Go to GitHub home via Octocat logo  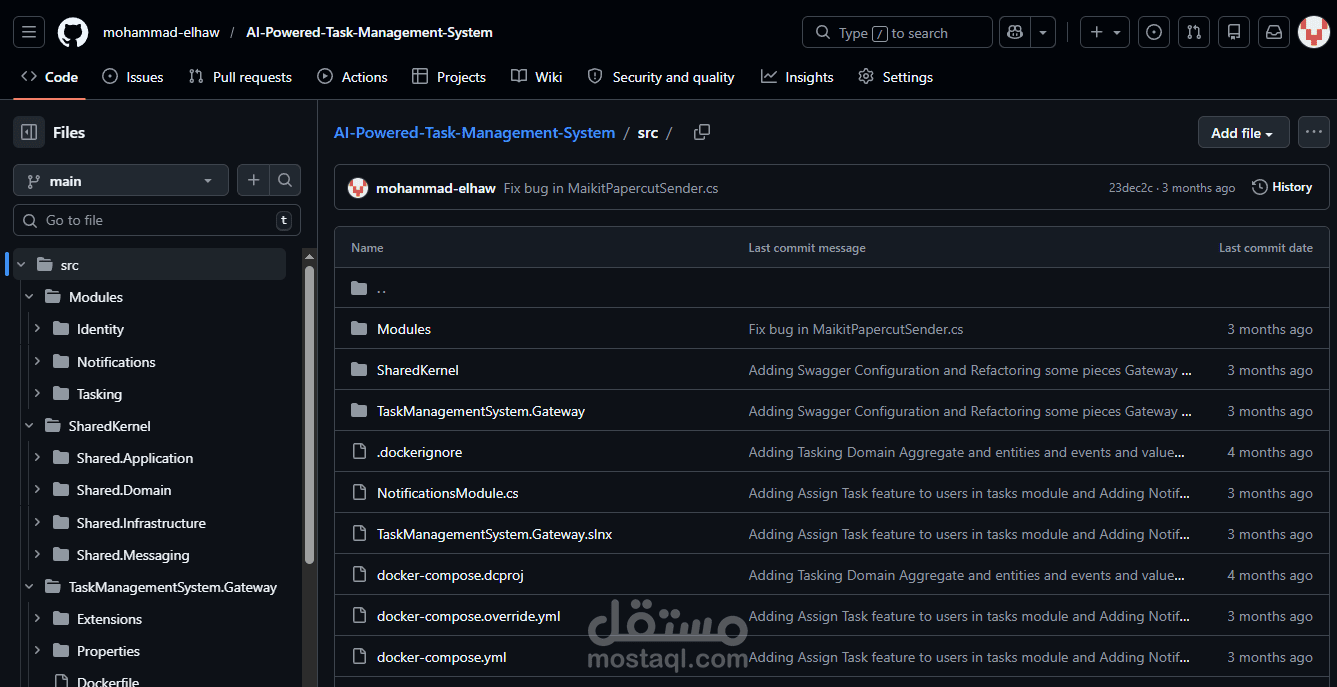(73, 32)
